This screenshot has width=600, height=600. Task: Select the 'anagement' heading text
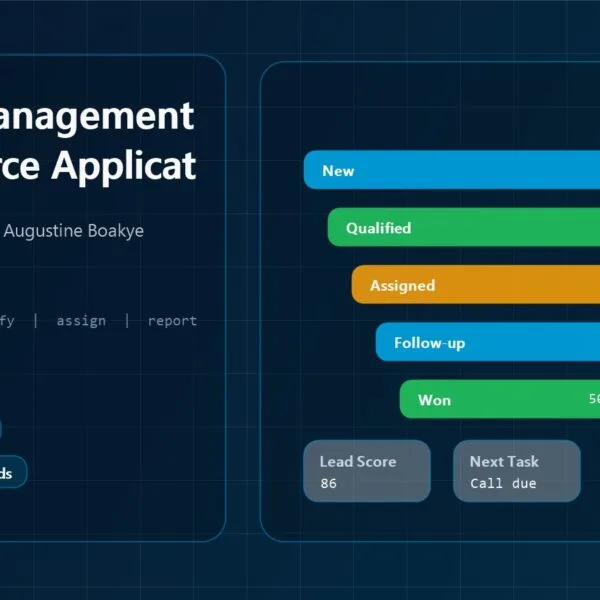click(x=97, y=119)
